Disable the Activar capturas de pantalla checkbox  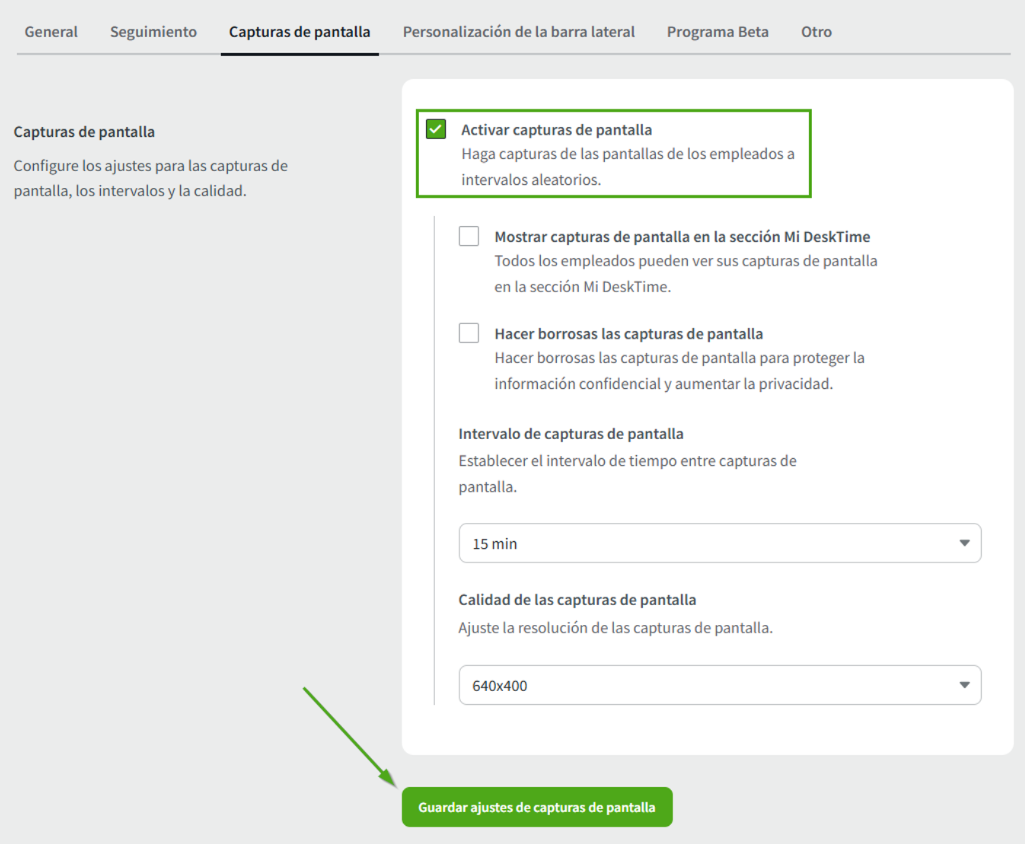[436, 128]
